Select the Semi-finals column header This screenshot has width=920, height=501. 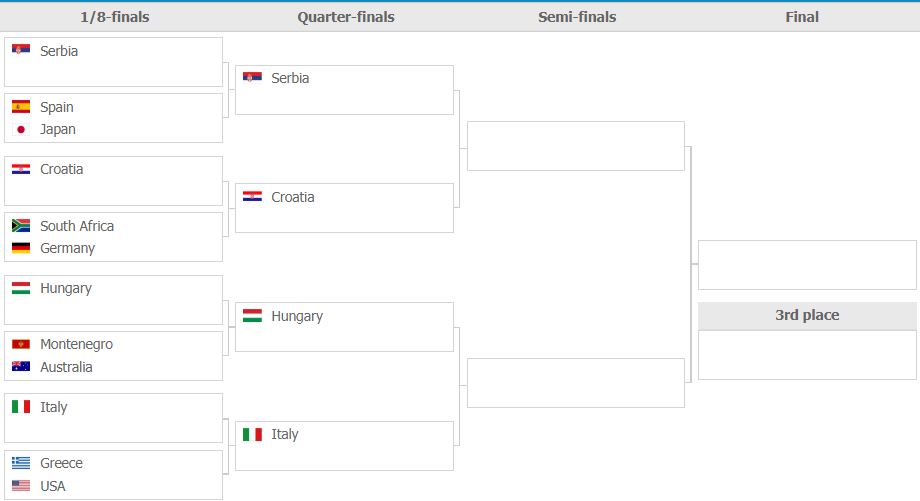click(x=577, y=17)
